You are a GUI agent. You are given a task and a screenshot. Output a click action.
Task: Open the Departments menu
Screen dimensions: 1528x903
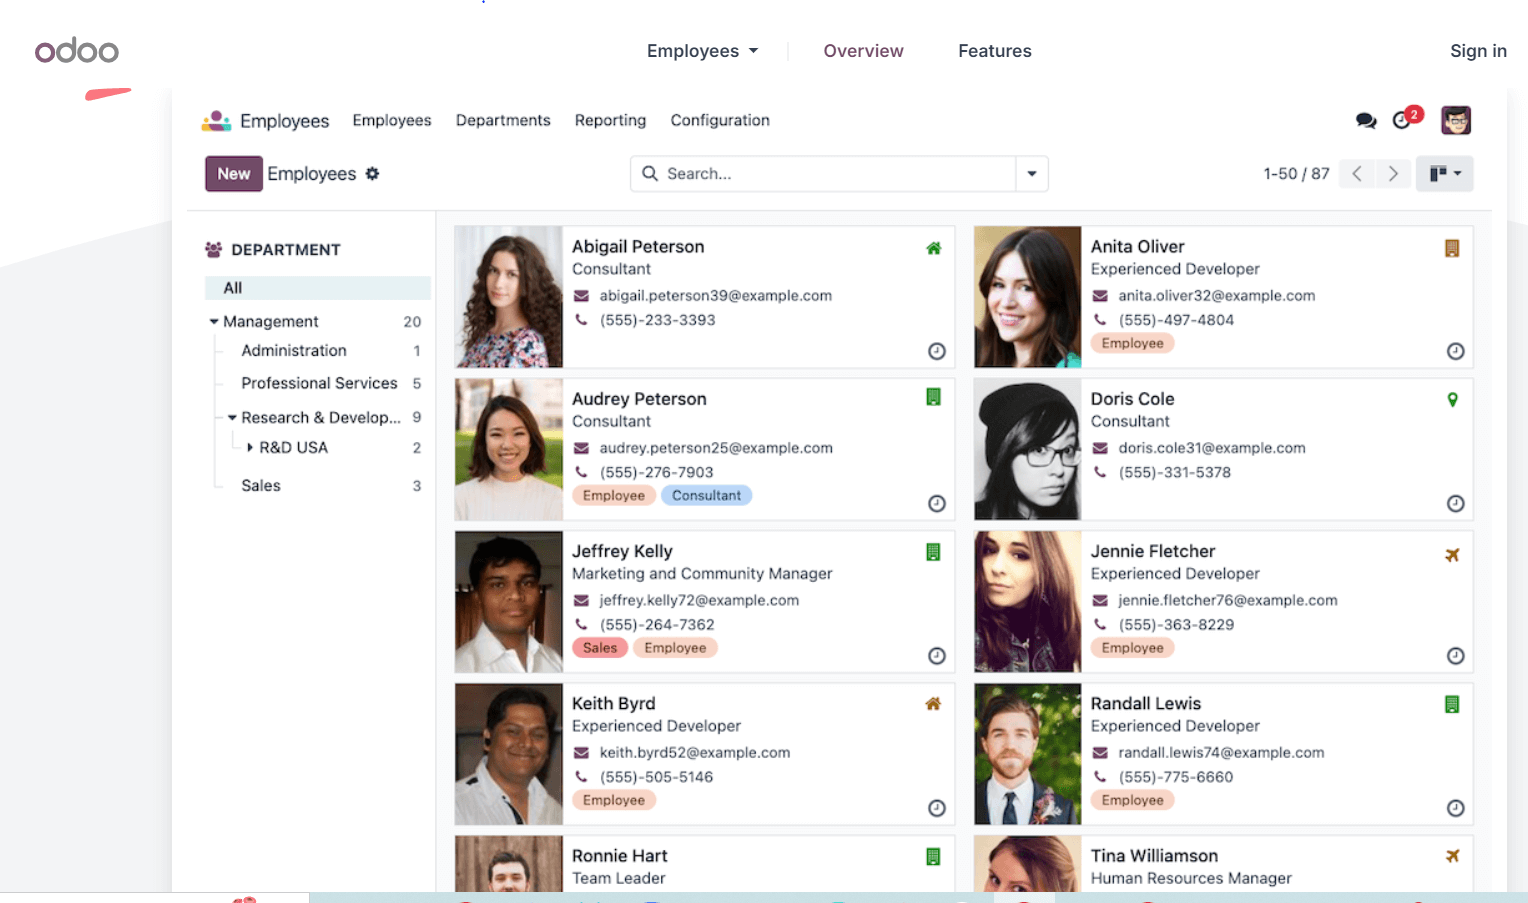tap(503, 121)
